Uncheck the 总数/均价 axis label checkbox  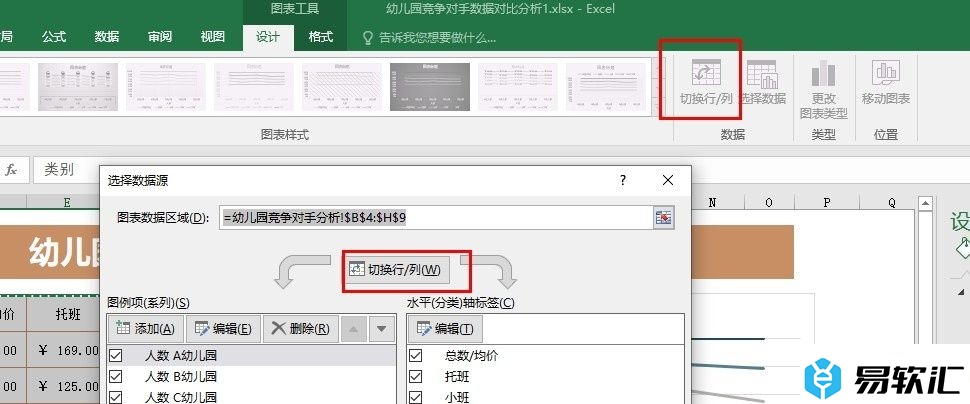416,356
